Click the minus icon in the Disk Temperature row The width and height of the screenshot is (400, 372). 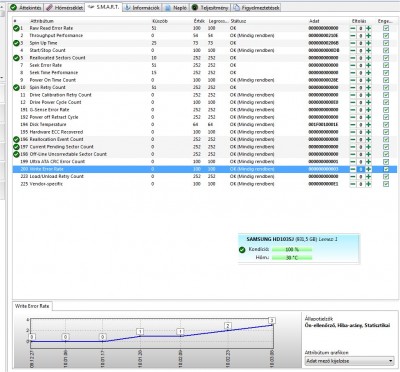tap(353, 125)
